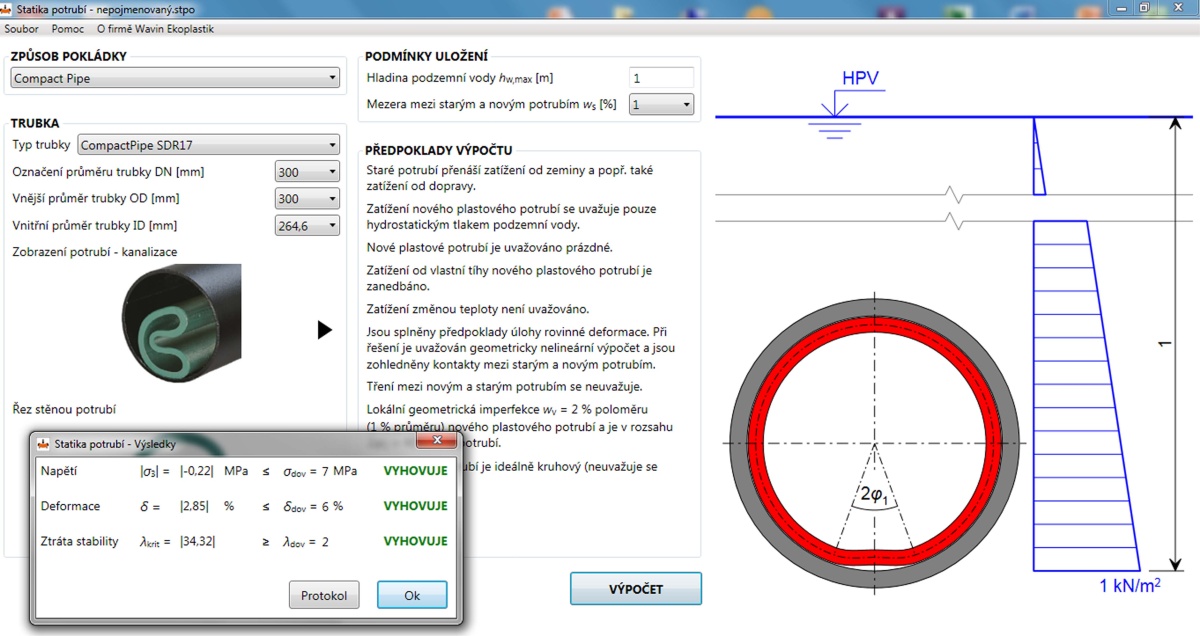This screenshot has height=636, width=1200.
Task: Maximize the Statika potrubí main window
Action: (x=1143, y=8)
